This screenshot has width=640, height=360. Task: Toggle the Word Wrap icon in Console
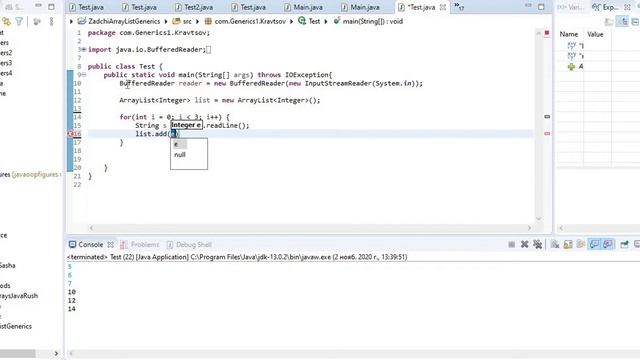coord(581,244)
